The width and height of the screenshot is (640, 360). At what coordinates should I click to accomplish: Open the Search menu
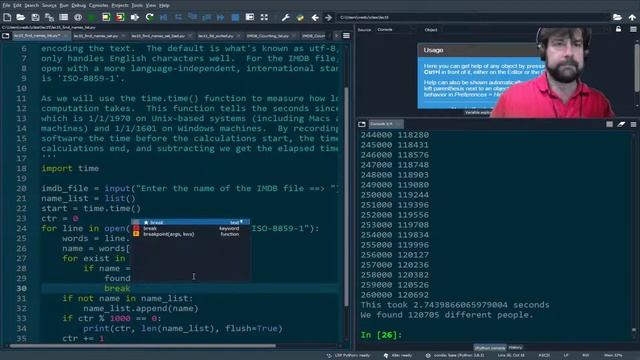point(31,5)
